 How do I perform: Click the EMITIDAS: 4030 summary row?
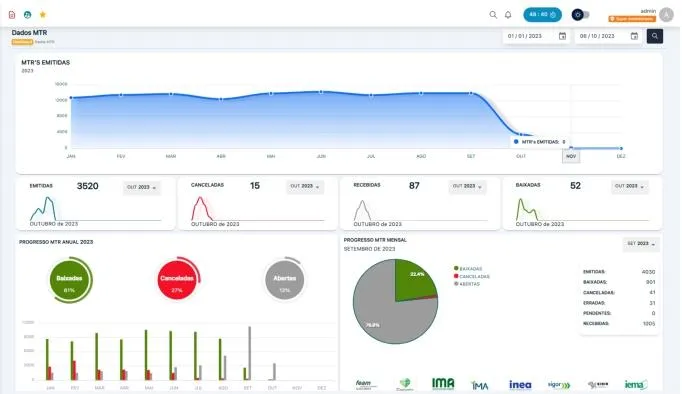tap(619, 272)
